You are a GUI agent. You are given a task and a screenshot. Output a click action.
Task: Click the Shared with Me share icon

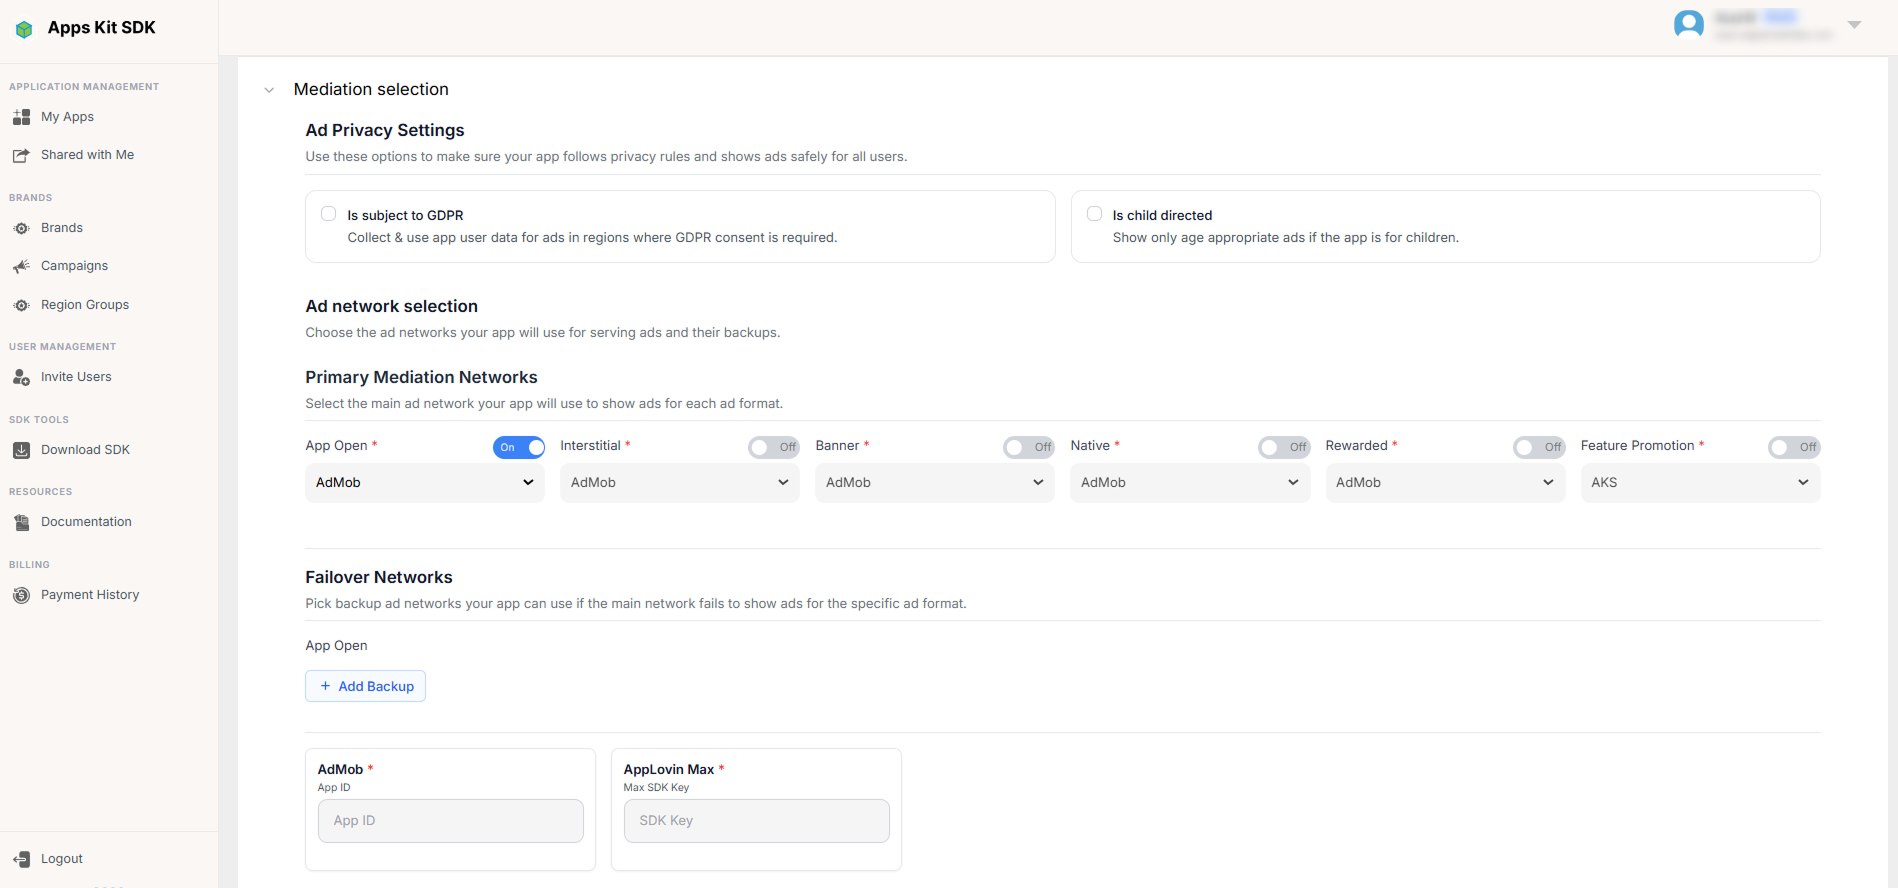click(x=21, y=155)
